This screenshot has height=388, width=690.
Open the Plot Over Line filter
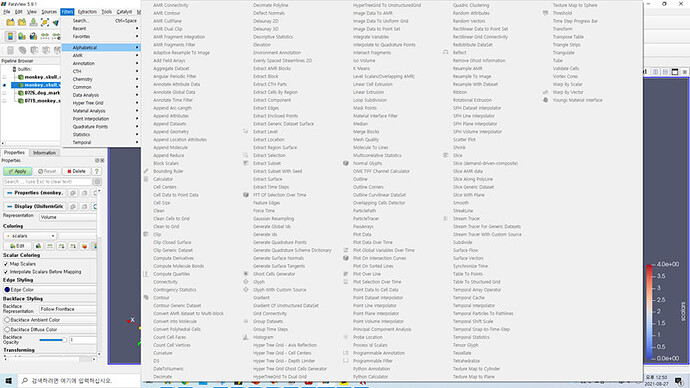367,274
